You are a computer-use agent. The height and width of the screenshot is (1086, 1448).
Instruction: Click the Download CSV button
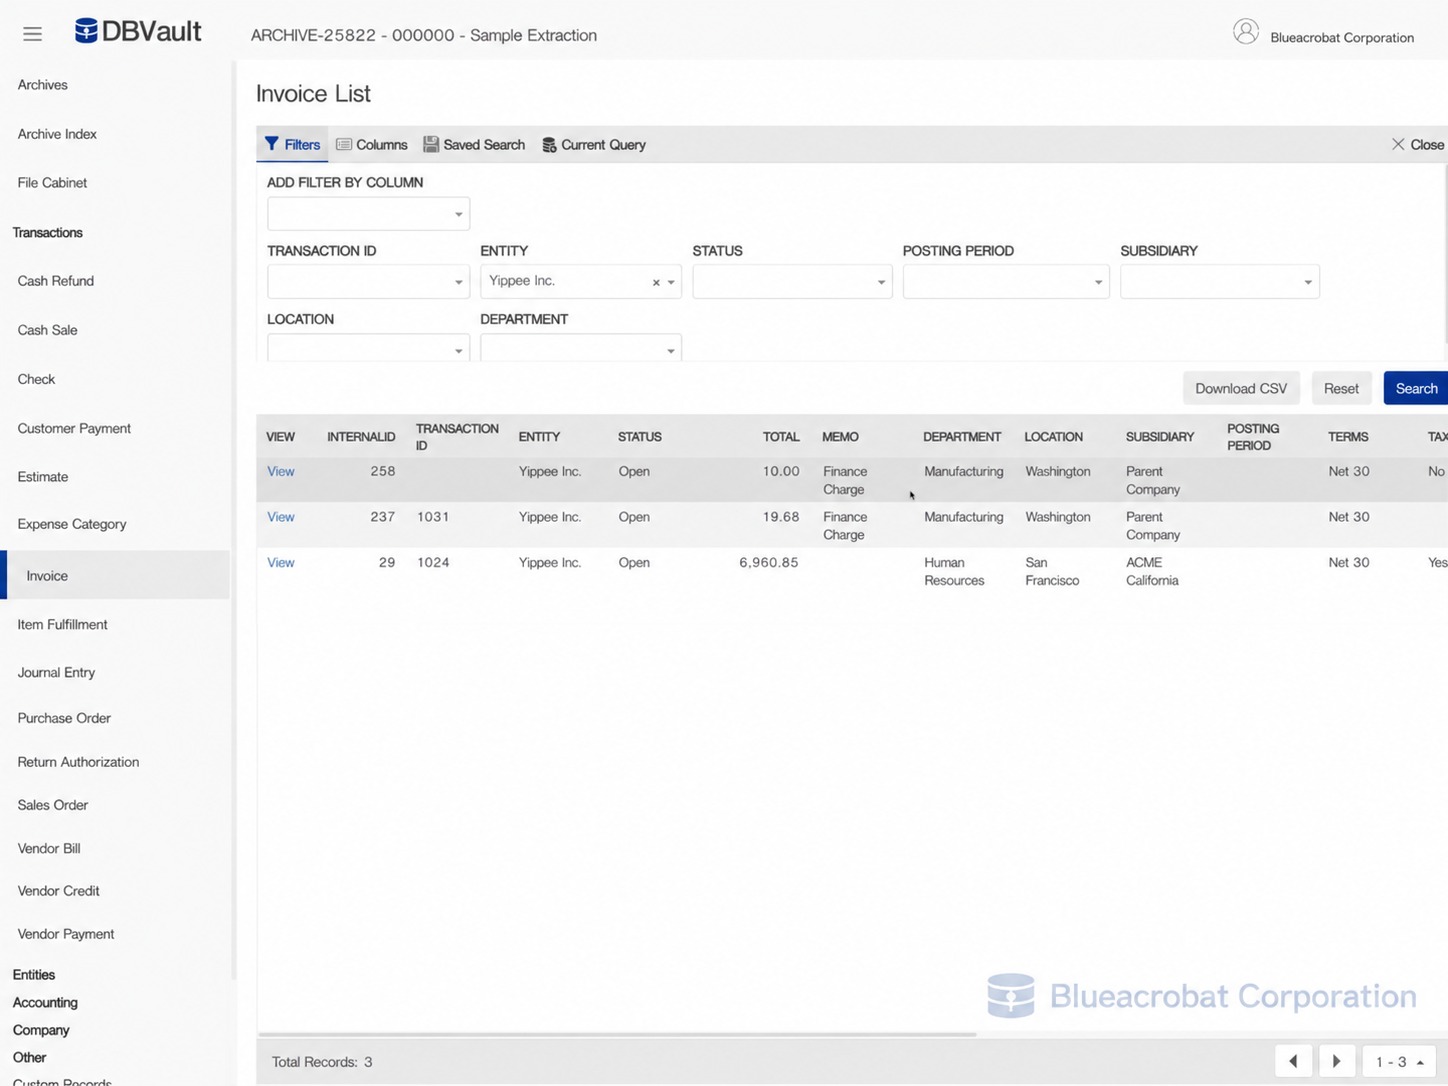pyautogui.click(x=1241, y=388)
